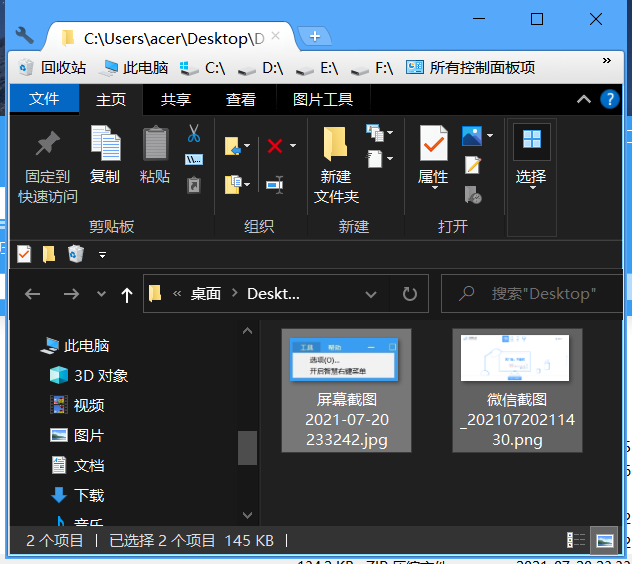The width and height of the screenshot is (632, 564).
Task: Open 回收站 bookmark
Action: (x=52, y=67)
